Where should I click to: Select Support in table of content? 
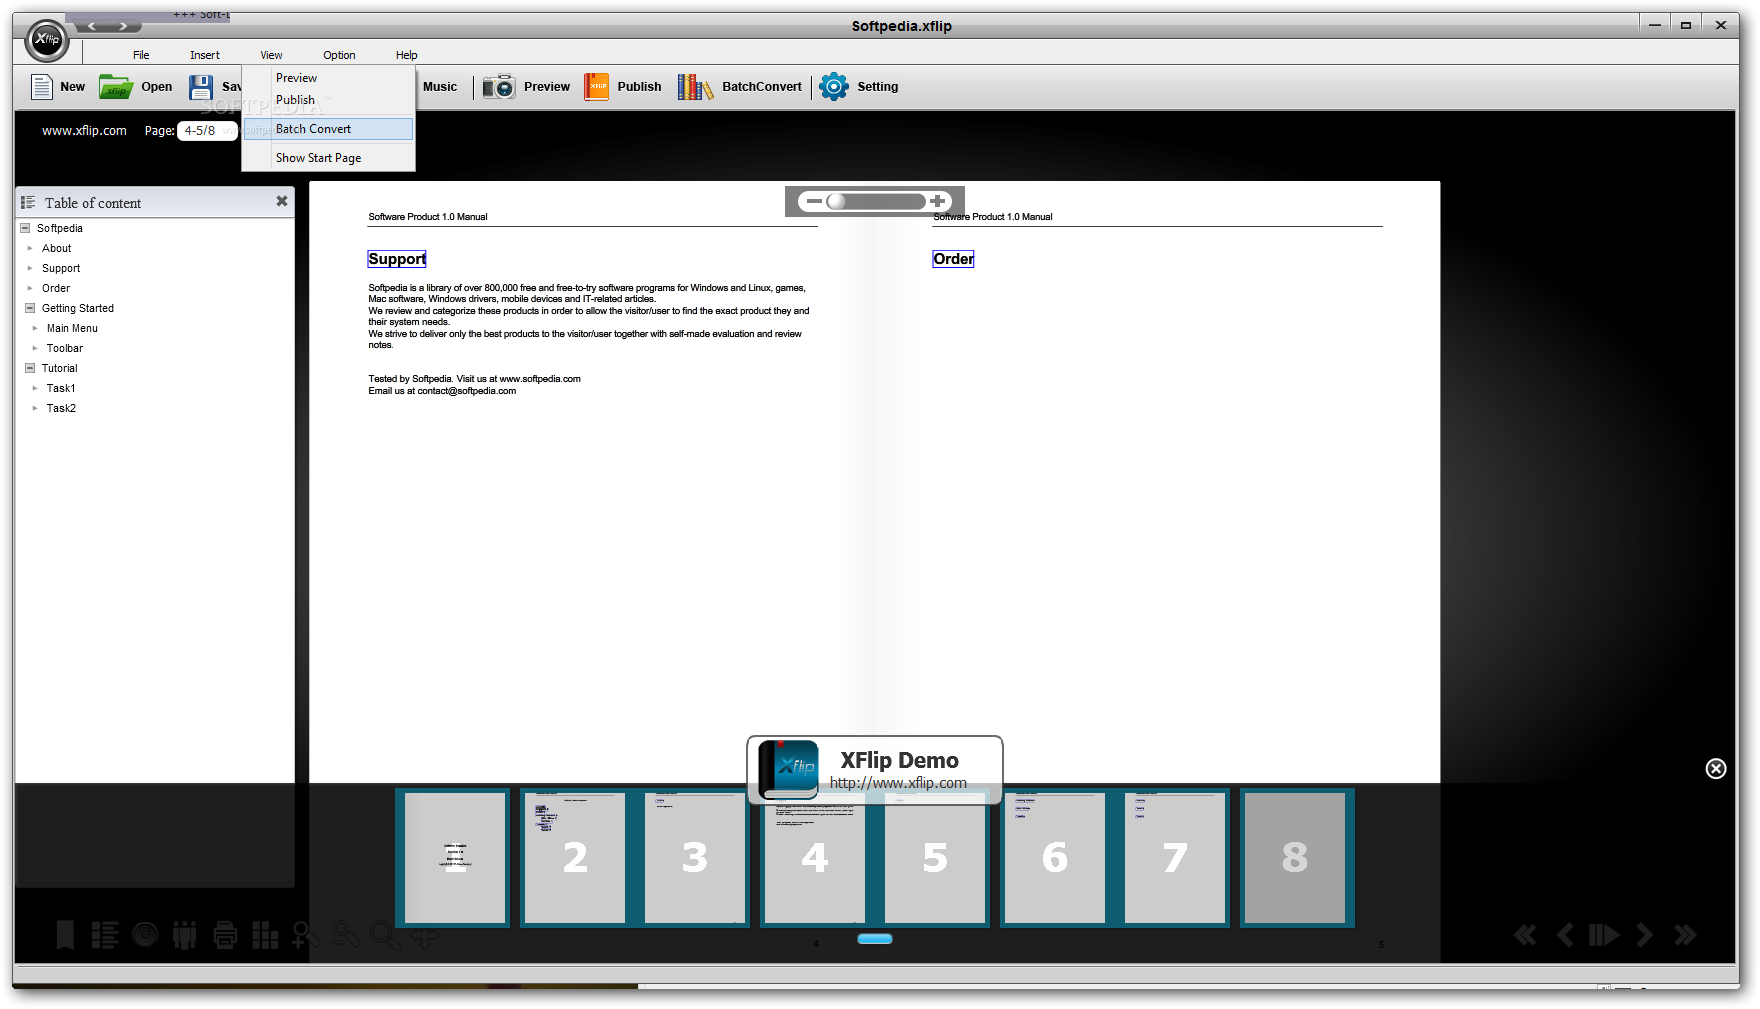pyautogui.click(x=61, y=268)
